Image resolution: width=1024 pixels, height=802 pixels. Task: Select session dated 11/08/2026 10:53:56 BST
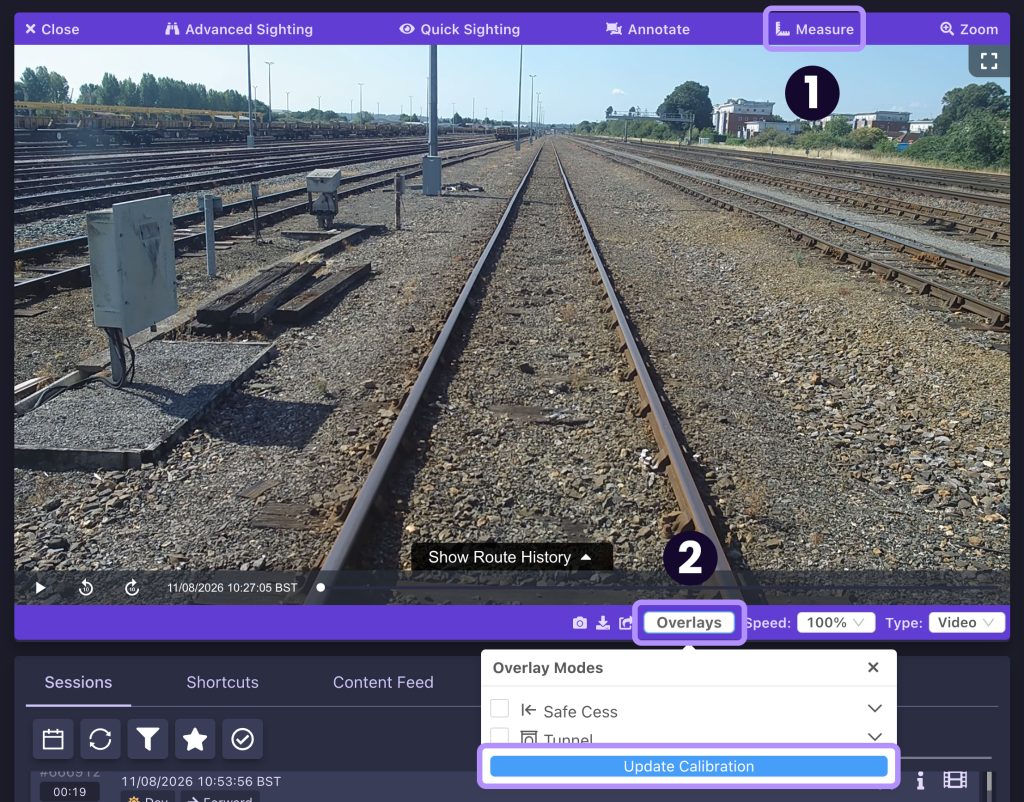pos(201,781)
